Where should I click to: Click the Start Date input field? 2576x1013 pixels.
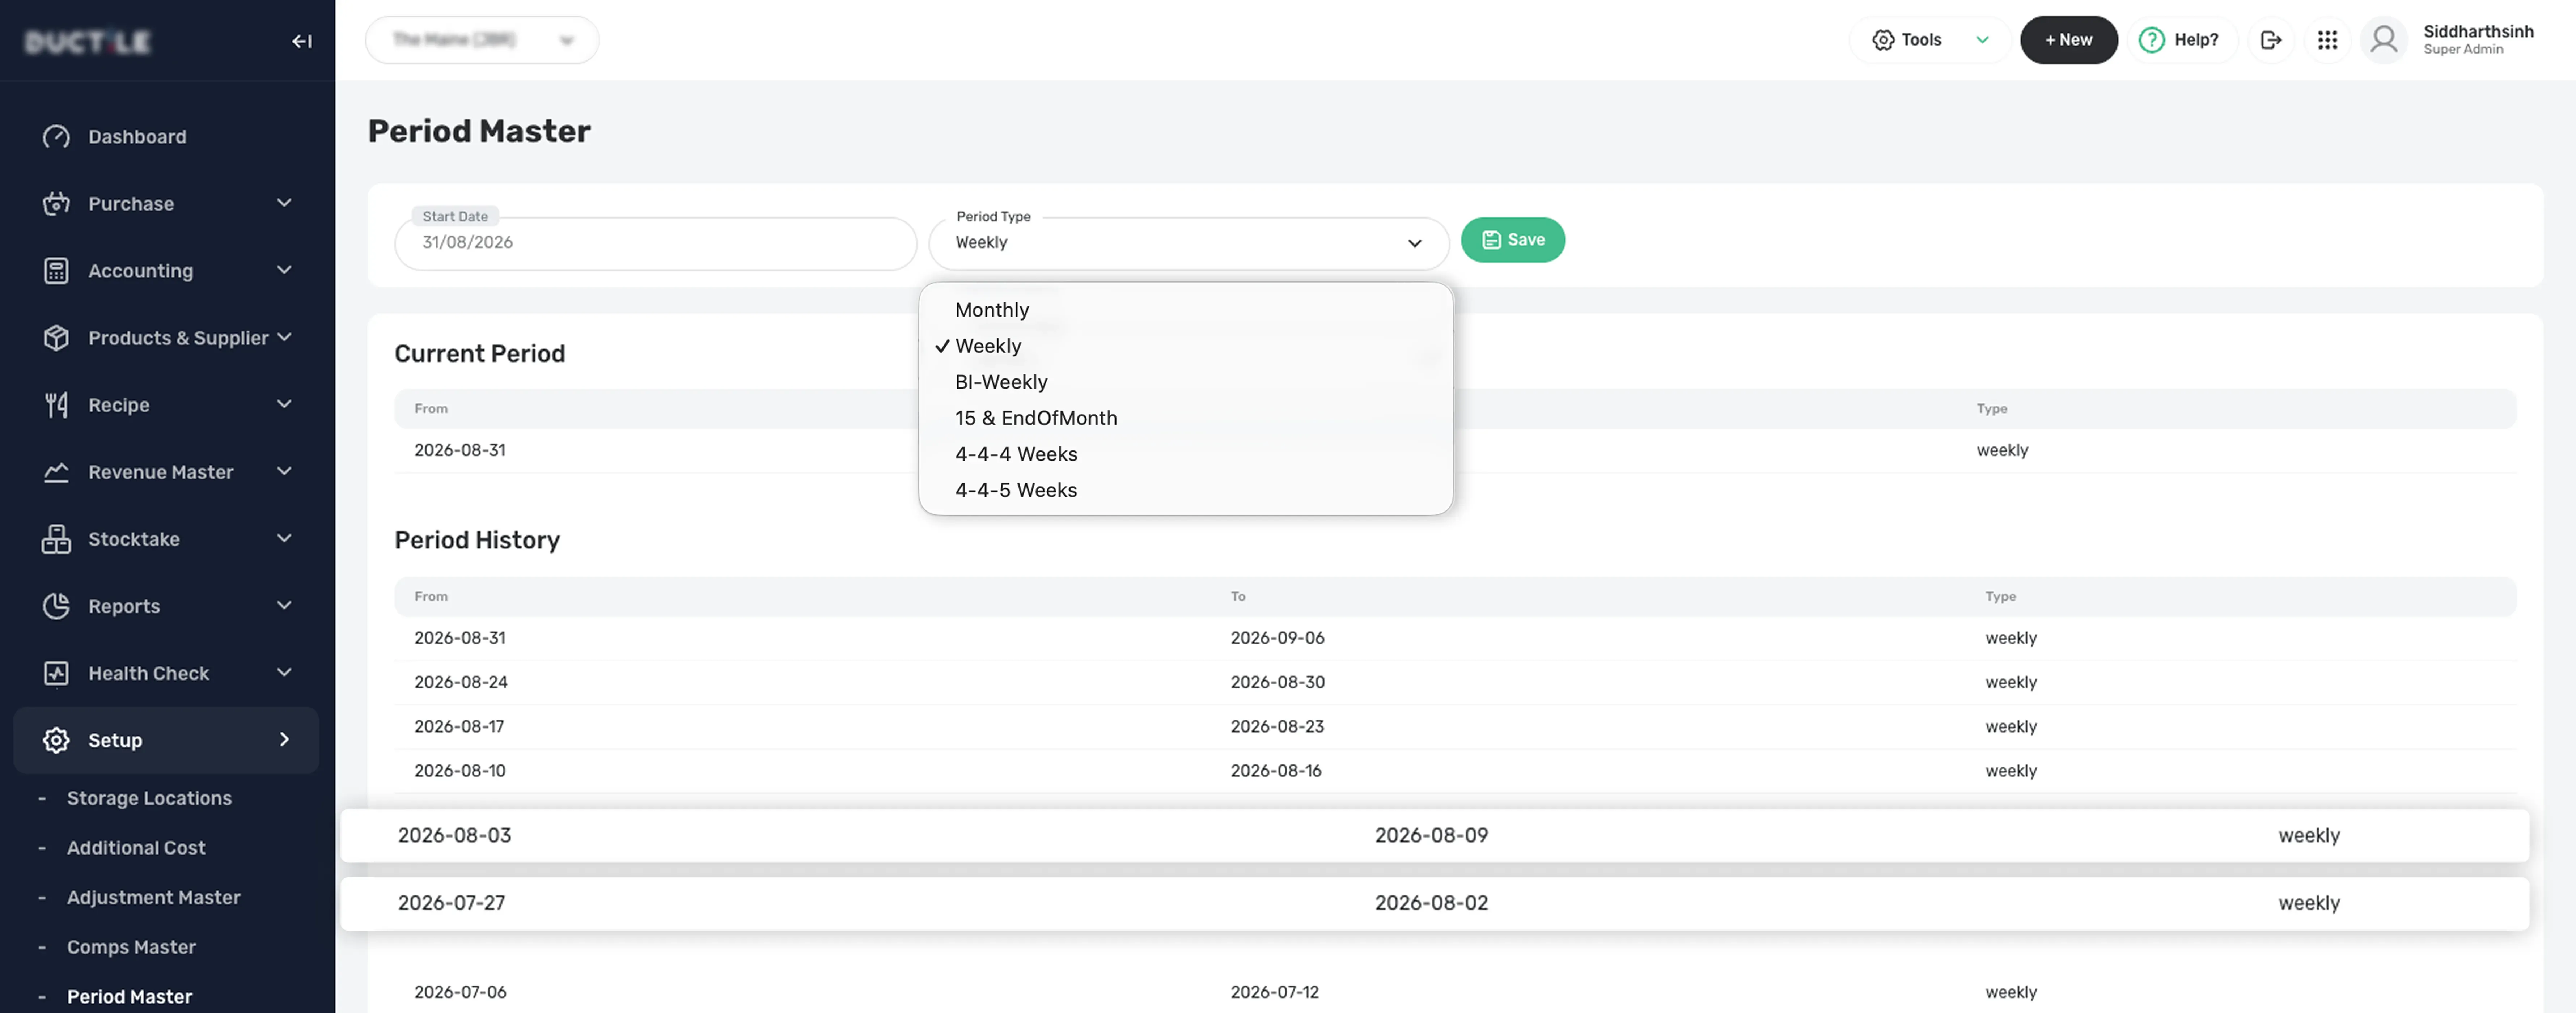(656, 243)
